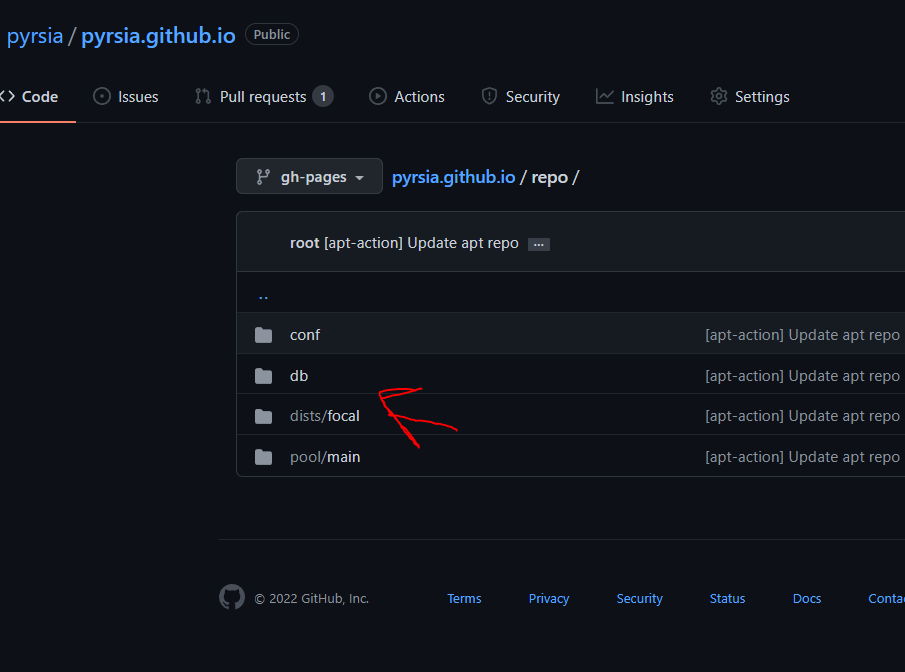The width and height of the screenshot is (905, 672).
Task: View the Insights tab
Action: coord(635,96)
